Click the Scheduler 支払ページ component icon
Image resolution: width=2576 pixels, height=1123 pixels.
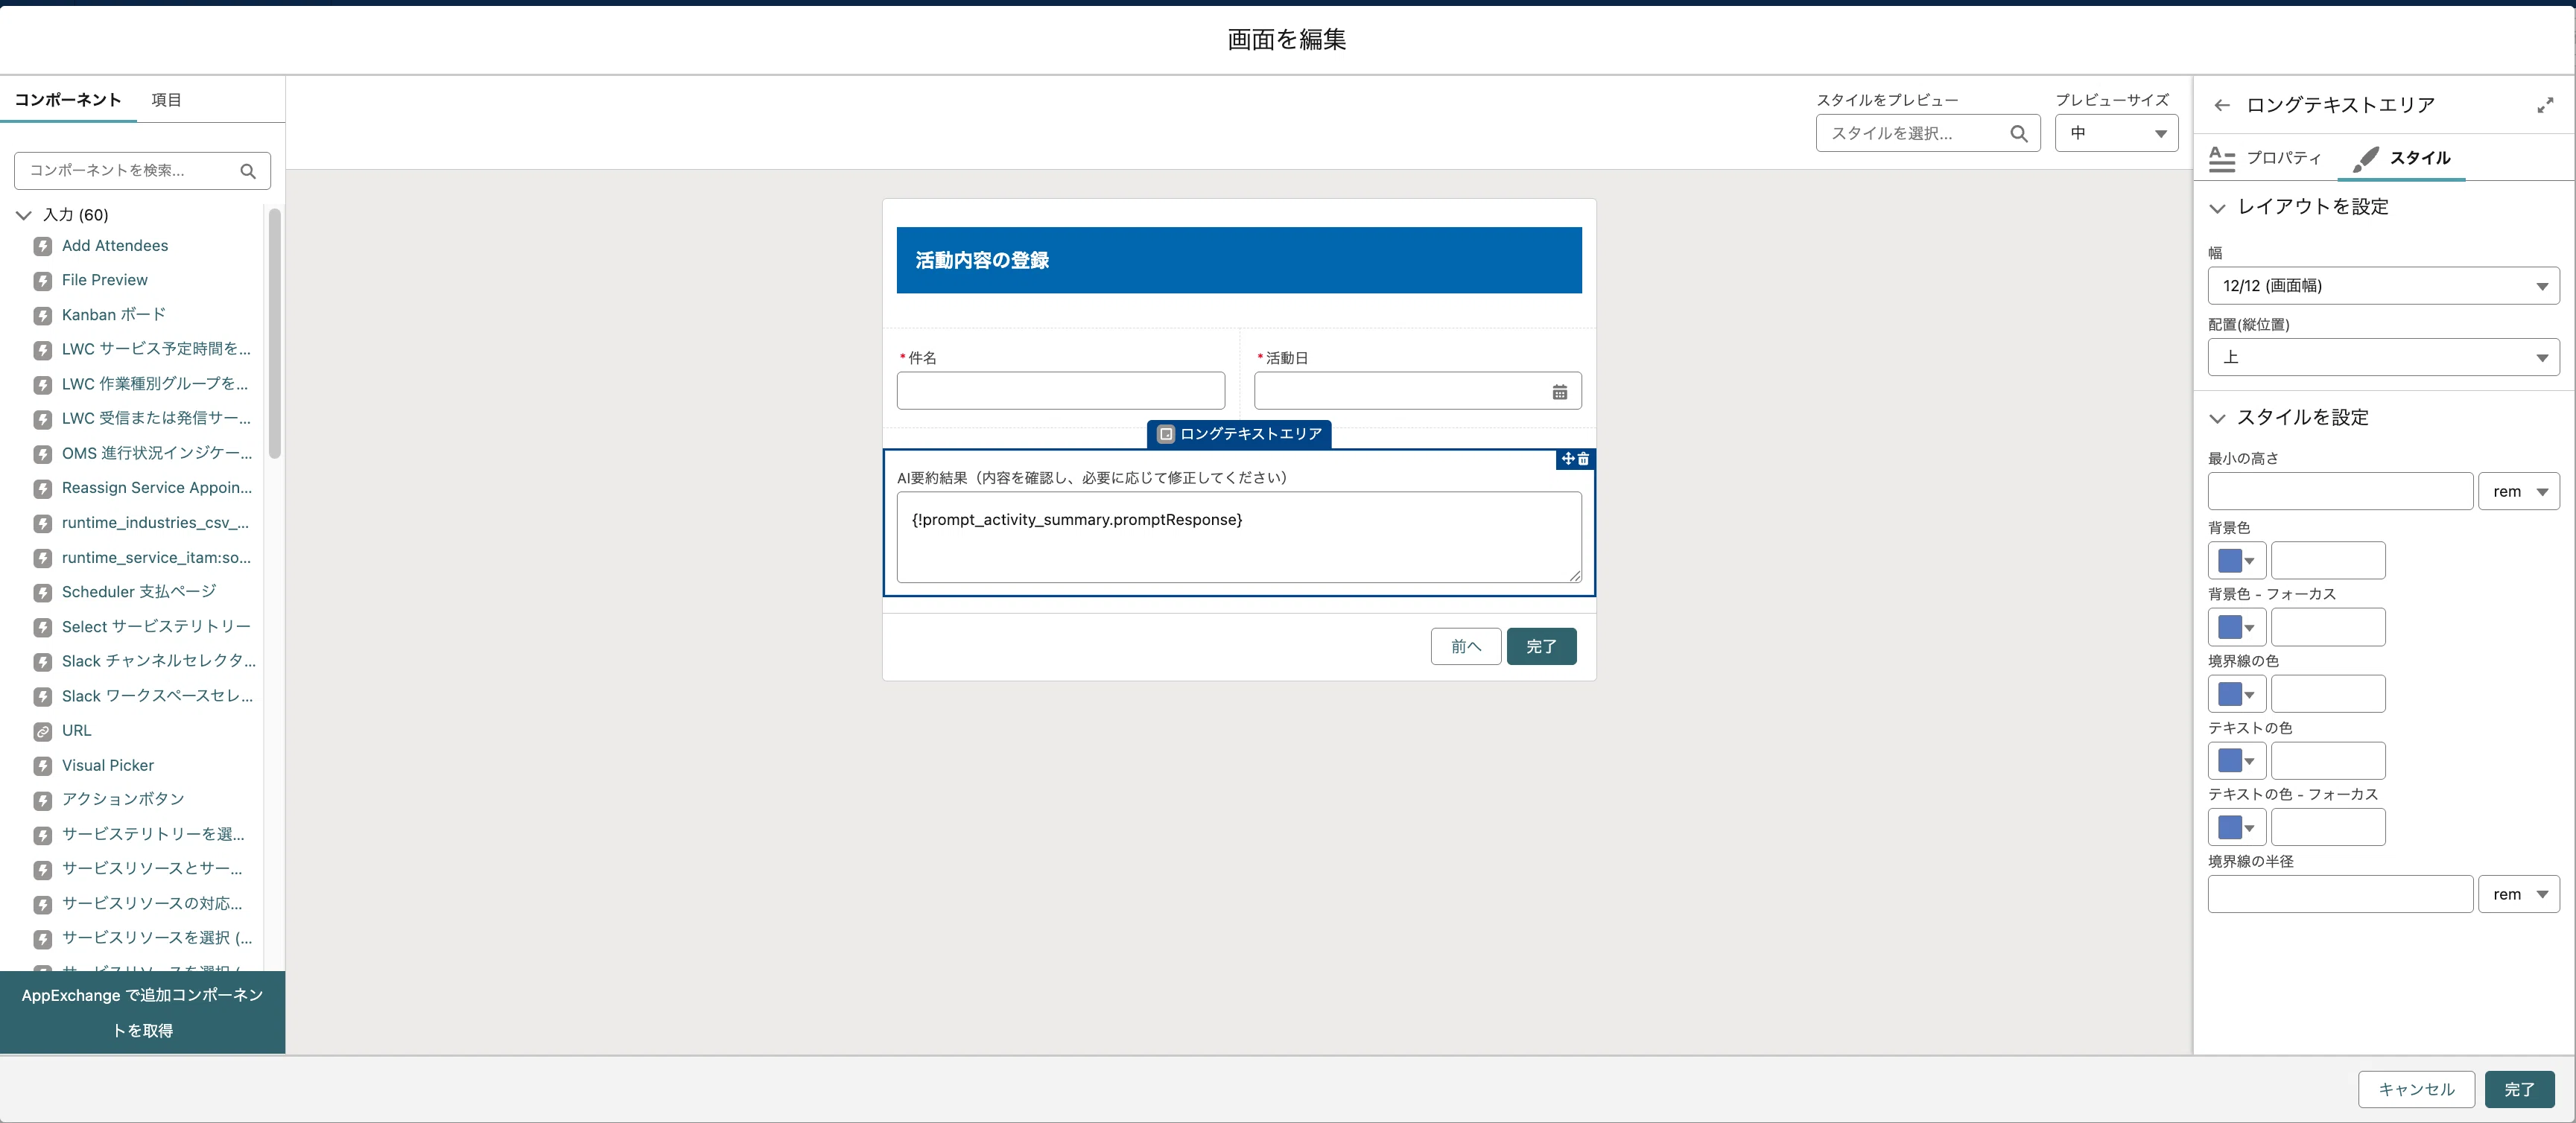click(x=43, y=592)
